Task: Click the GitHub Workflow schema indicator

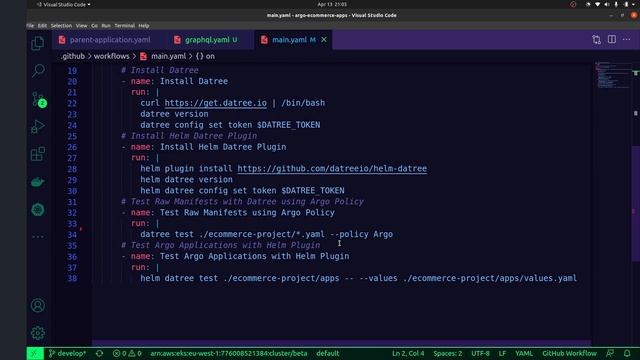Action: [x=569, y=353]
